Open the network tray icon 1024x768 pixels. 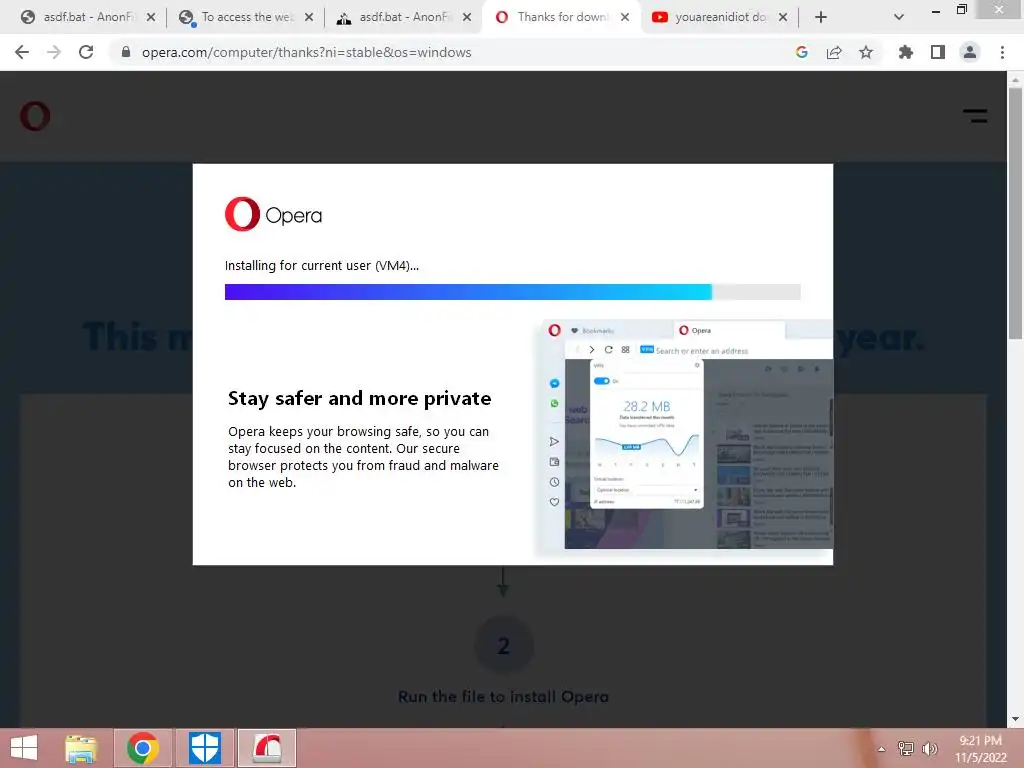[x=905, y=749]
